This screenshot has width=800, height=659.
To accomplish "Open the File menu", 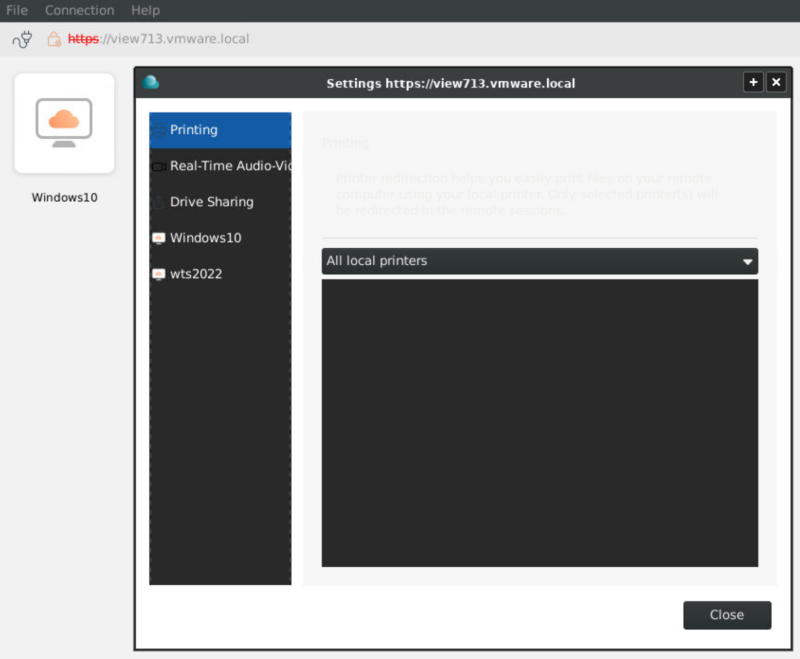I will click(x=17, y=10).
